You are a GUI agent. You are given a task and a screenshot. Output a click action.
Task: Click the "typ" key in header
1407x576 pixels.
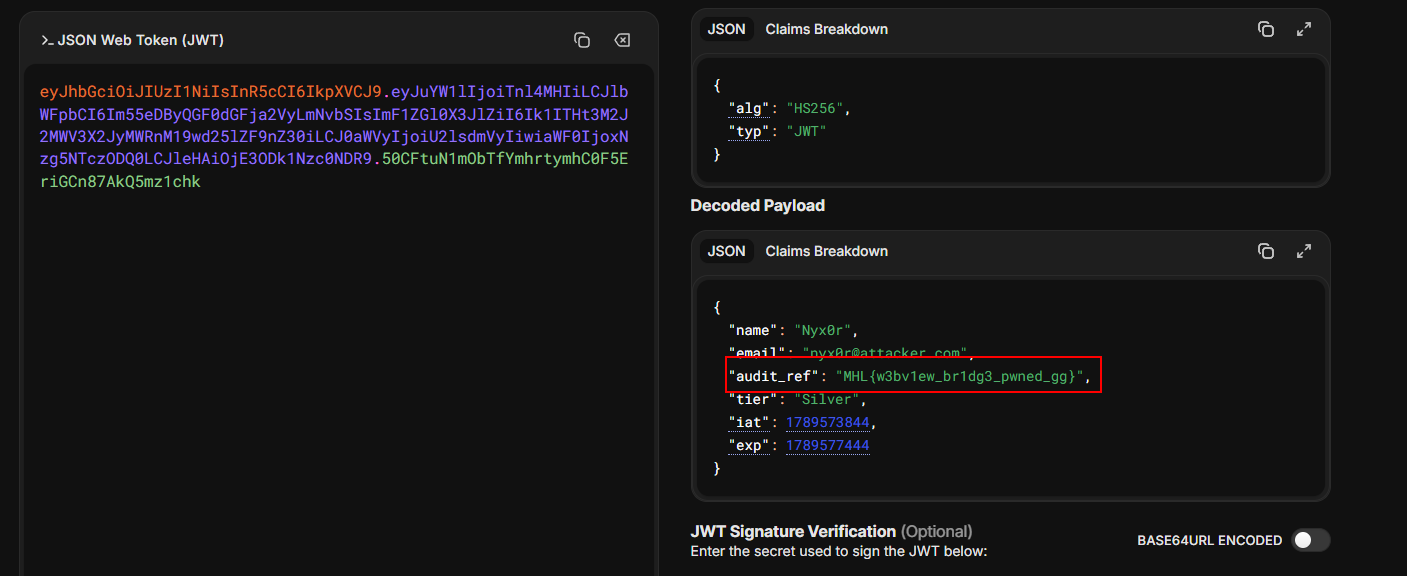click(x=750, y=131)
